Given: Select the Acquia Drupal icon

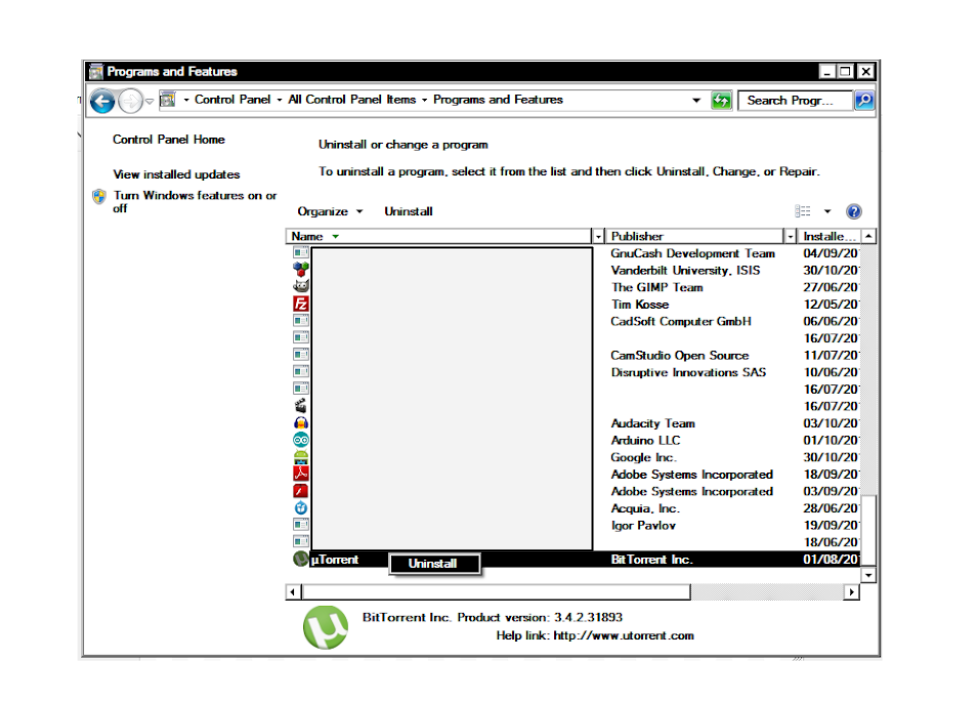Looking at the screenshot, I should pyautogui.click(x=301, y=508).
